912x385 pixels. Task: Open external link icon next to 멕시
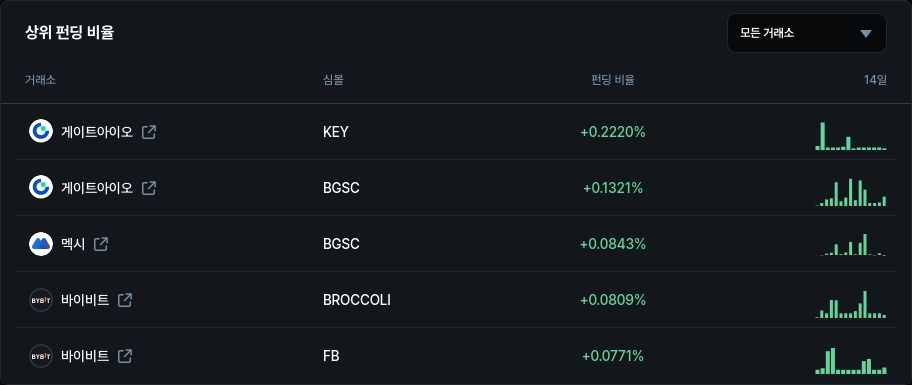pyautogui.click(x=101, y=244)
